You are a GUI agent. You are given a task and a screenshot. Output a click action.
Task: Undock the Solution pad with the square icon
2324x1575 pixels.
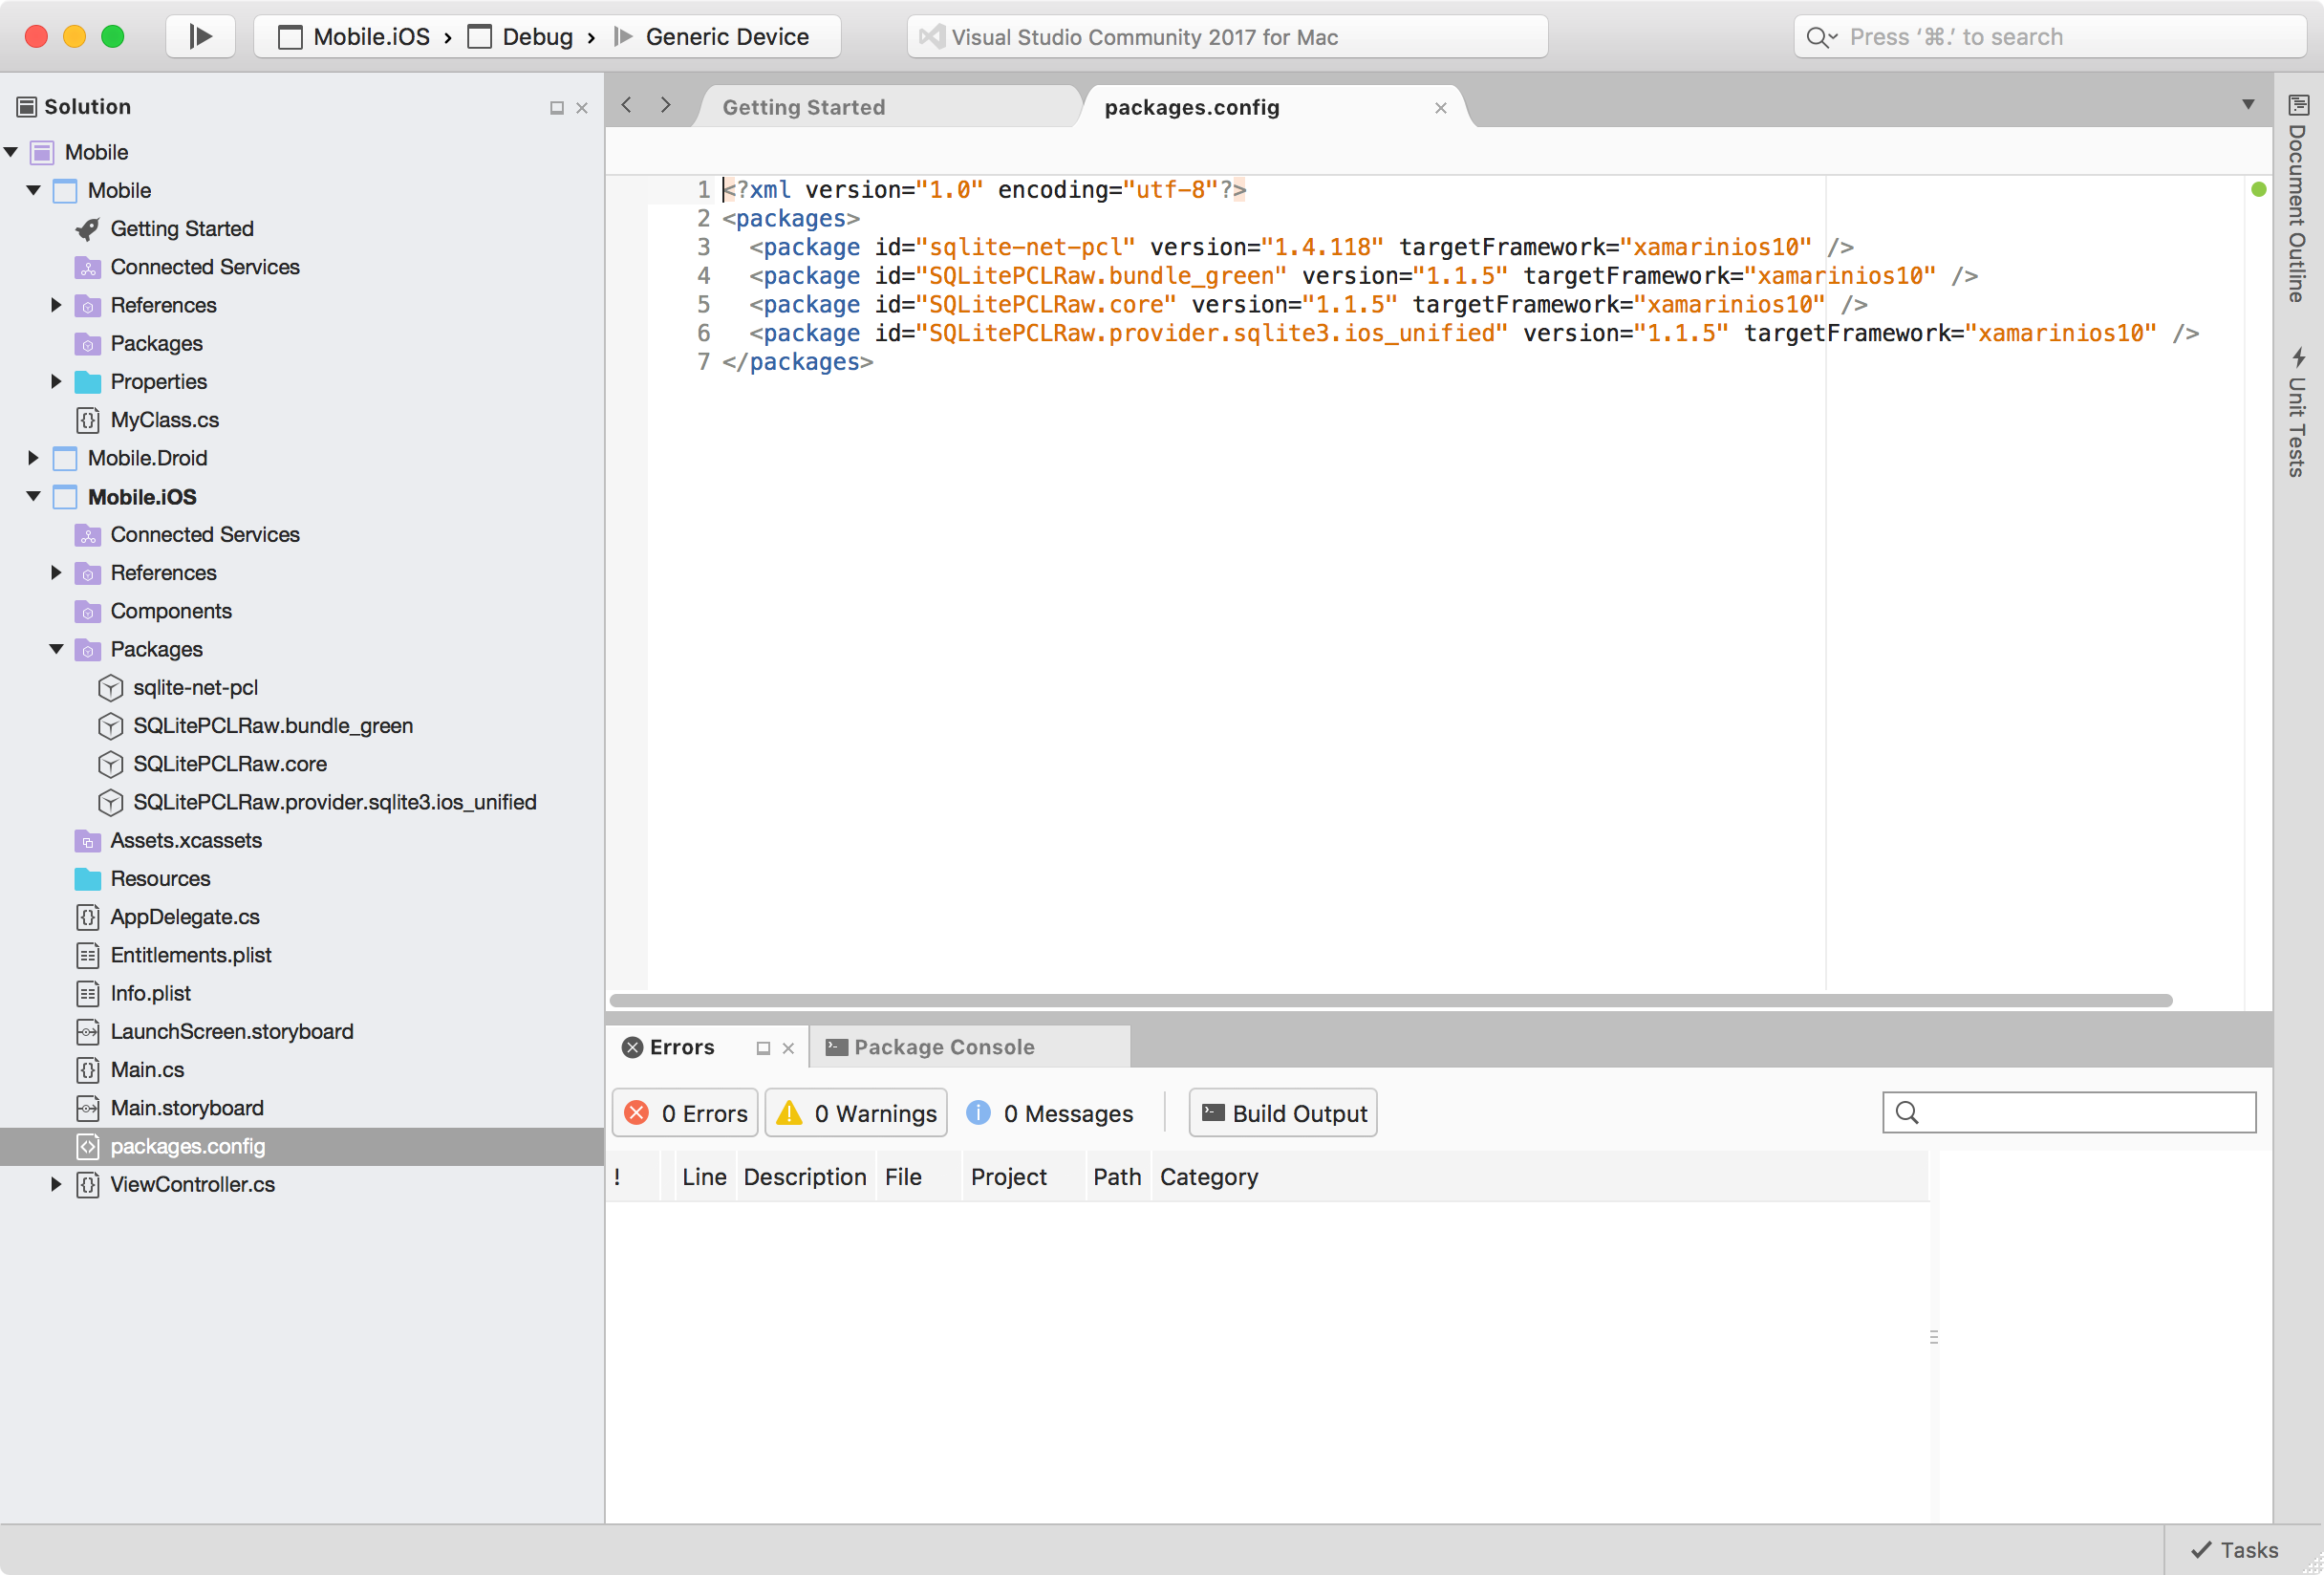(x=557, y=108)
